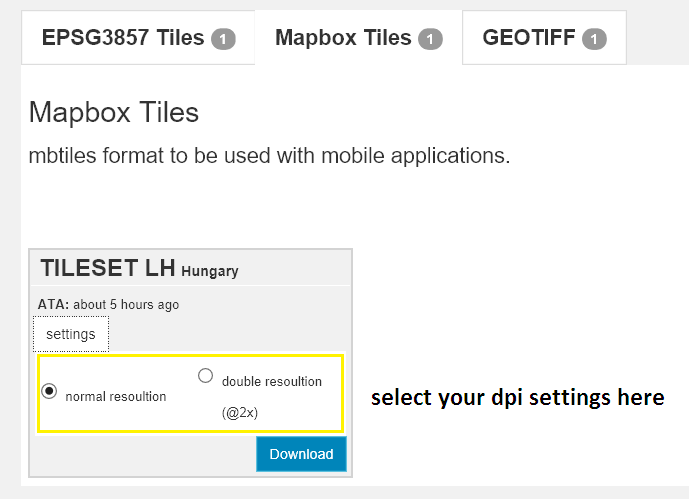Click the count badge on Mapbox Tiles

click(430, 40)
